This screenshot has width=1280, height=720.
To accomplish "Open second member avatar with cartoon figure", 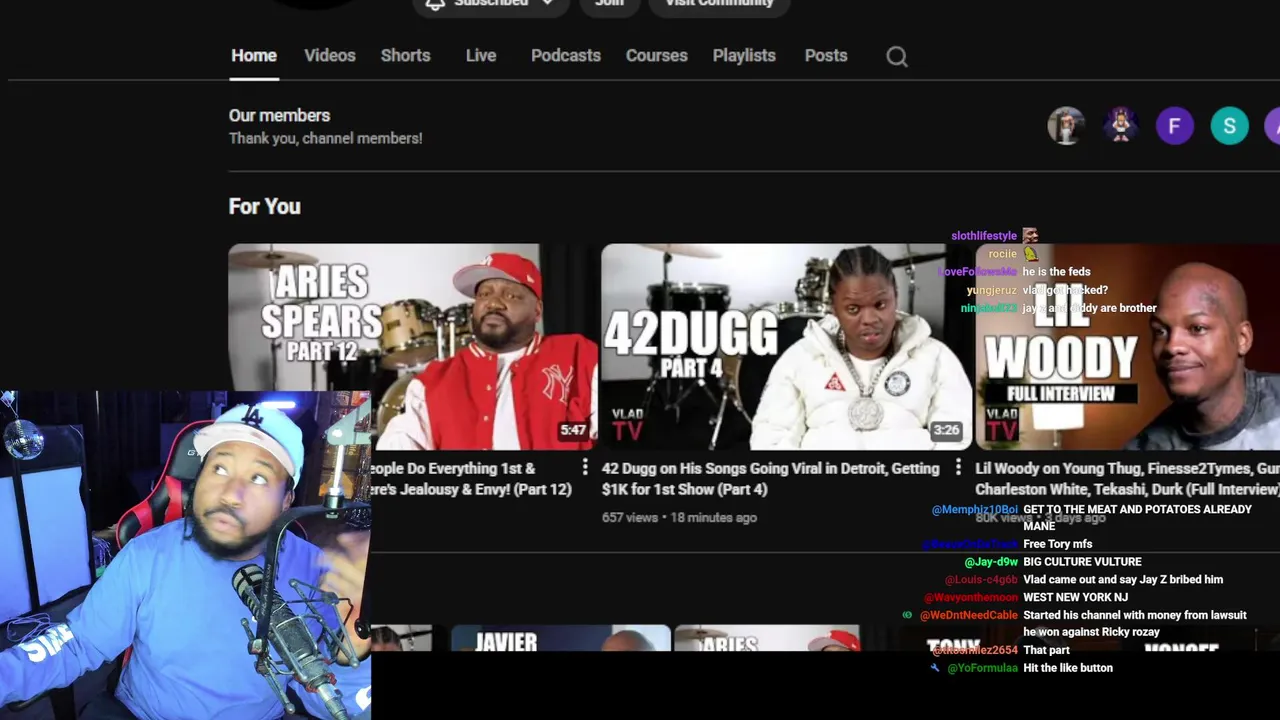I will pos(1121,126).
